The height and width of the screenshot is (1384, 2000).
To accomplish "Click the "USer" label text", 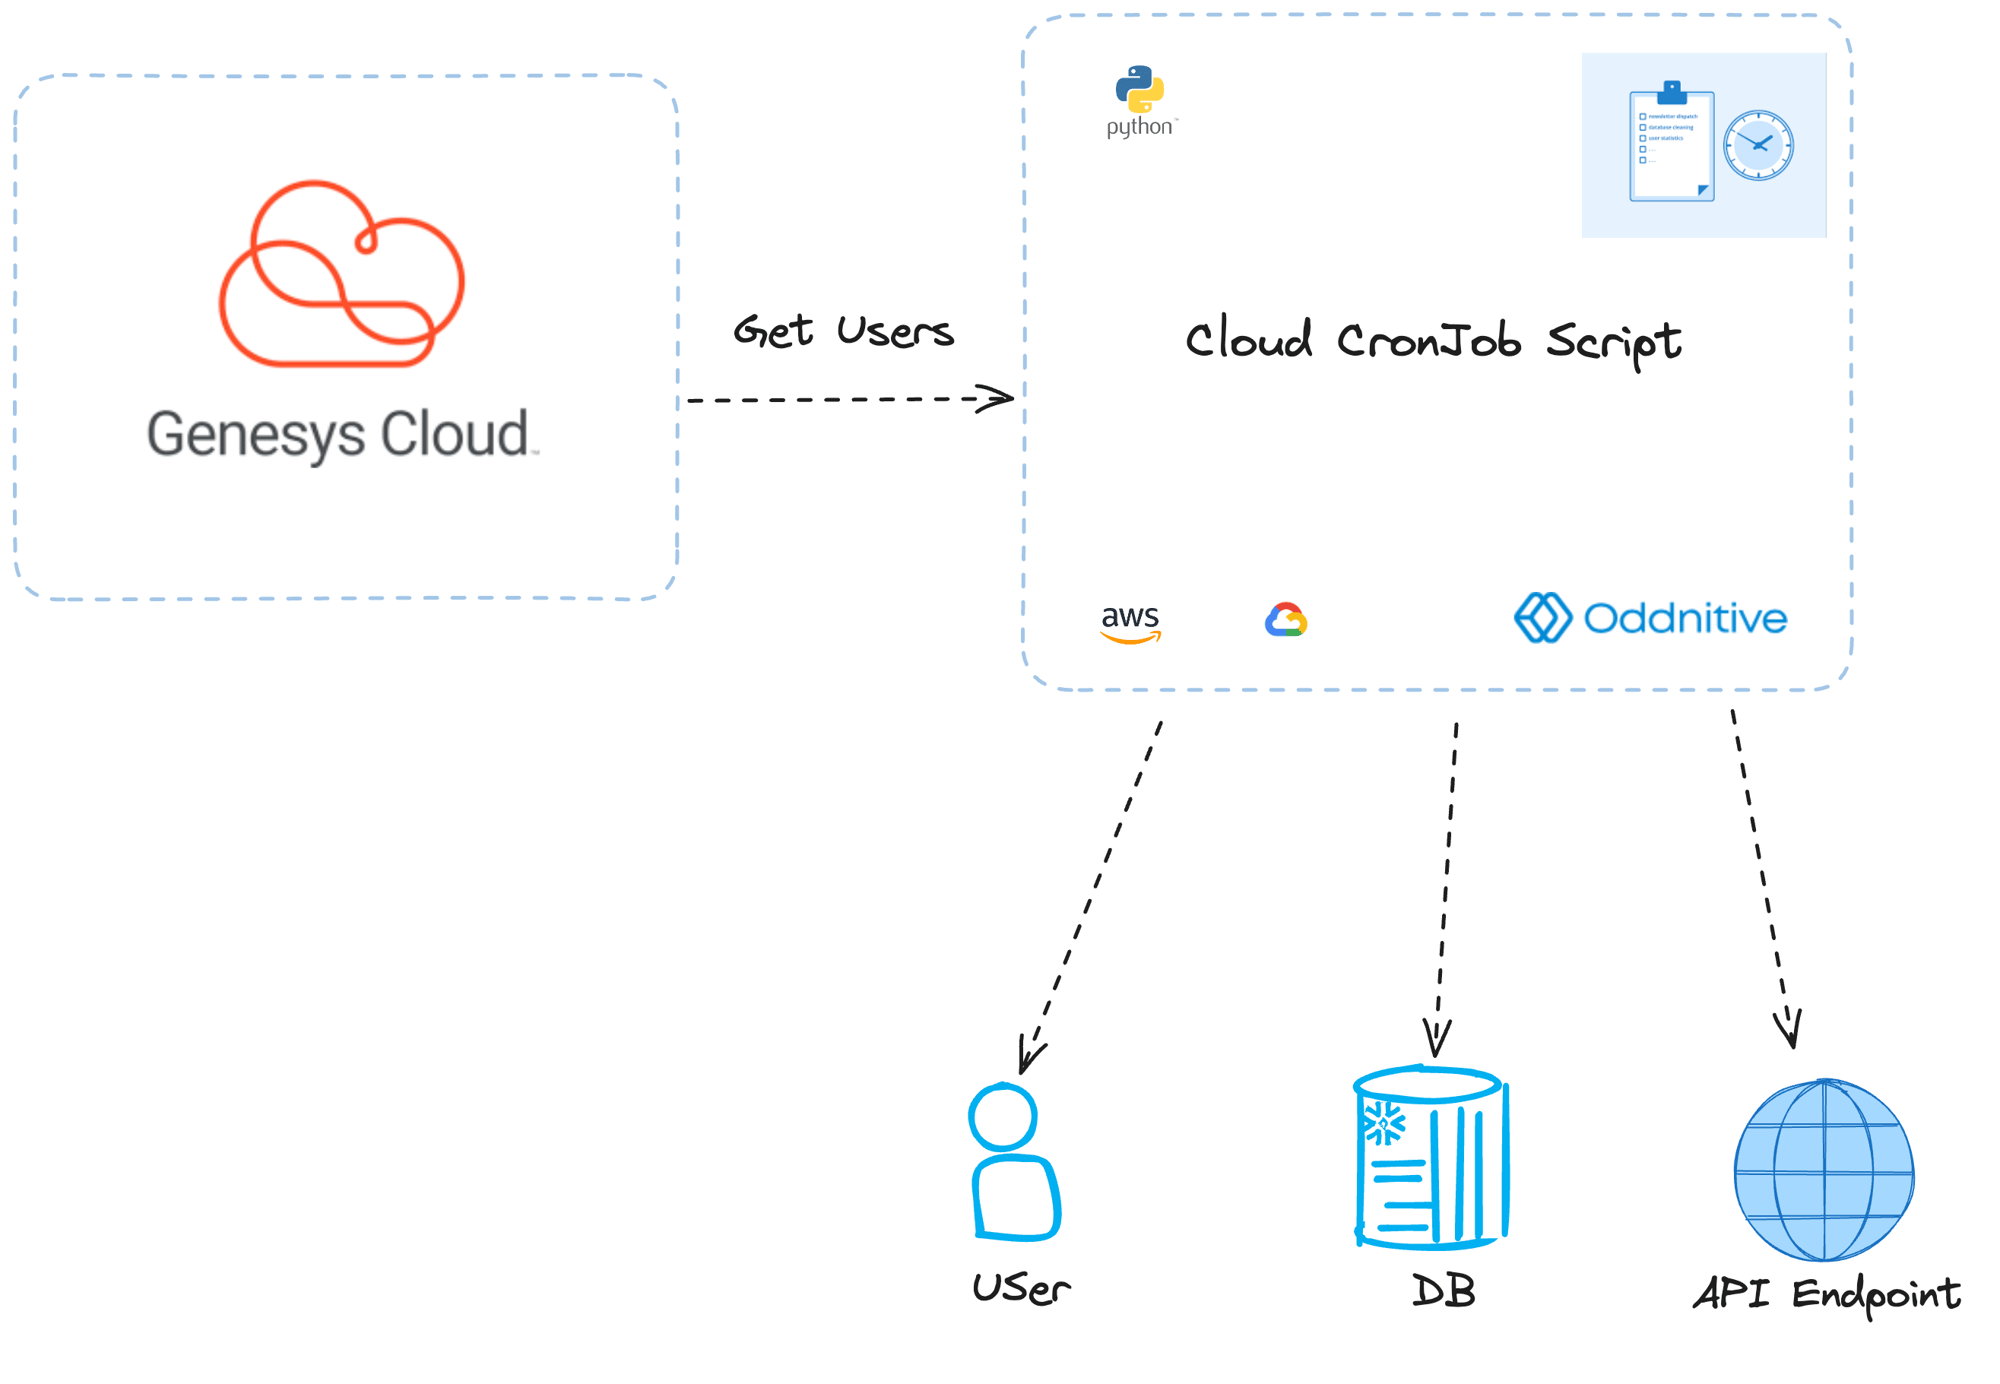I will click(x=1021, y=1289).
